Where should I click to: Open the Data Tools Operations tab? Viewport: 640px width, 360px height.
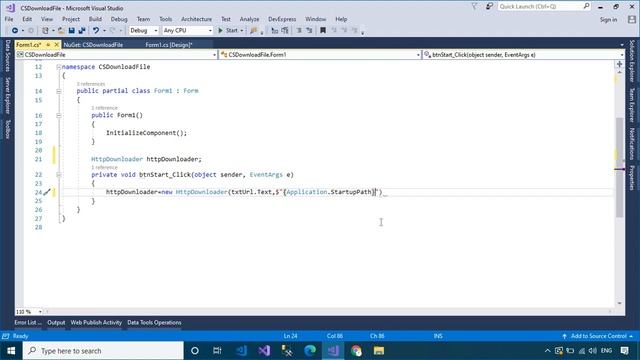point(154,322)
